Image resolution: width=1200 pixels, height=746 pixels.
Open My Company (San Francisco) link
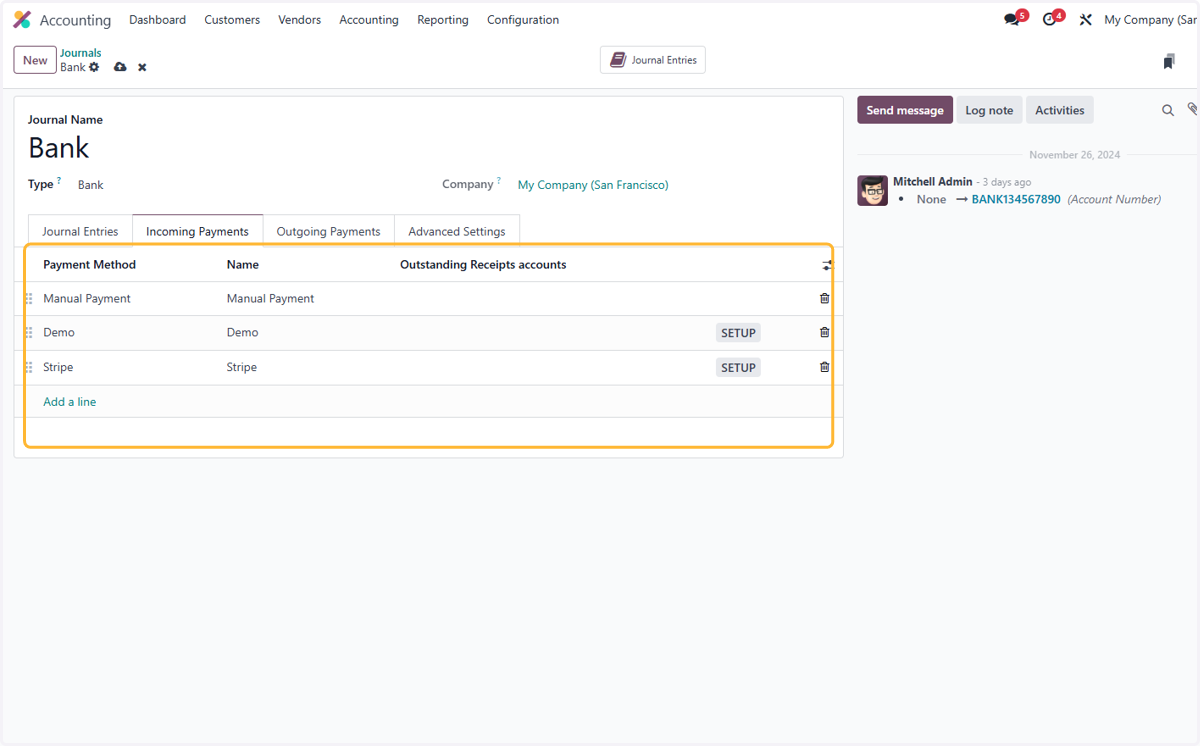(x=593, y=185)
